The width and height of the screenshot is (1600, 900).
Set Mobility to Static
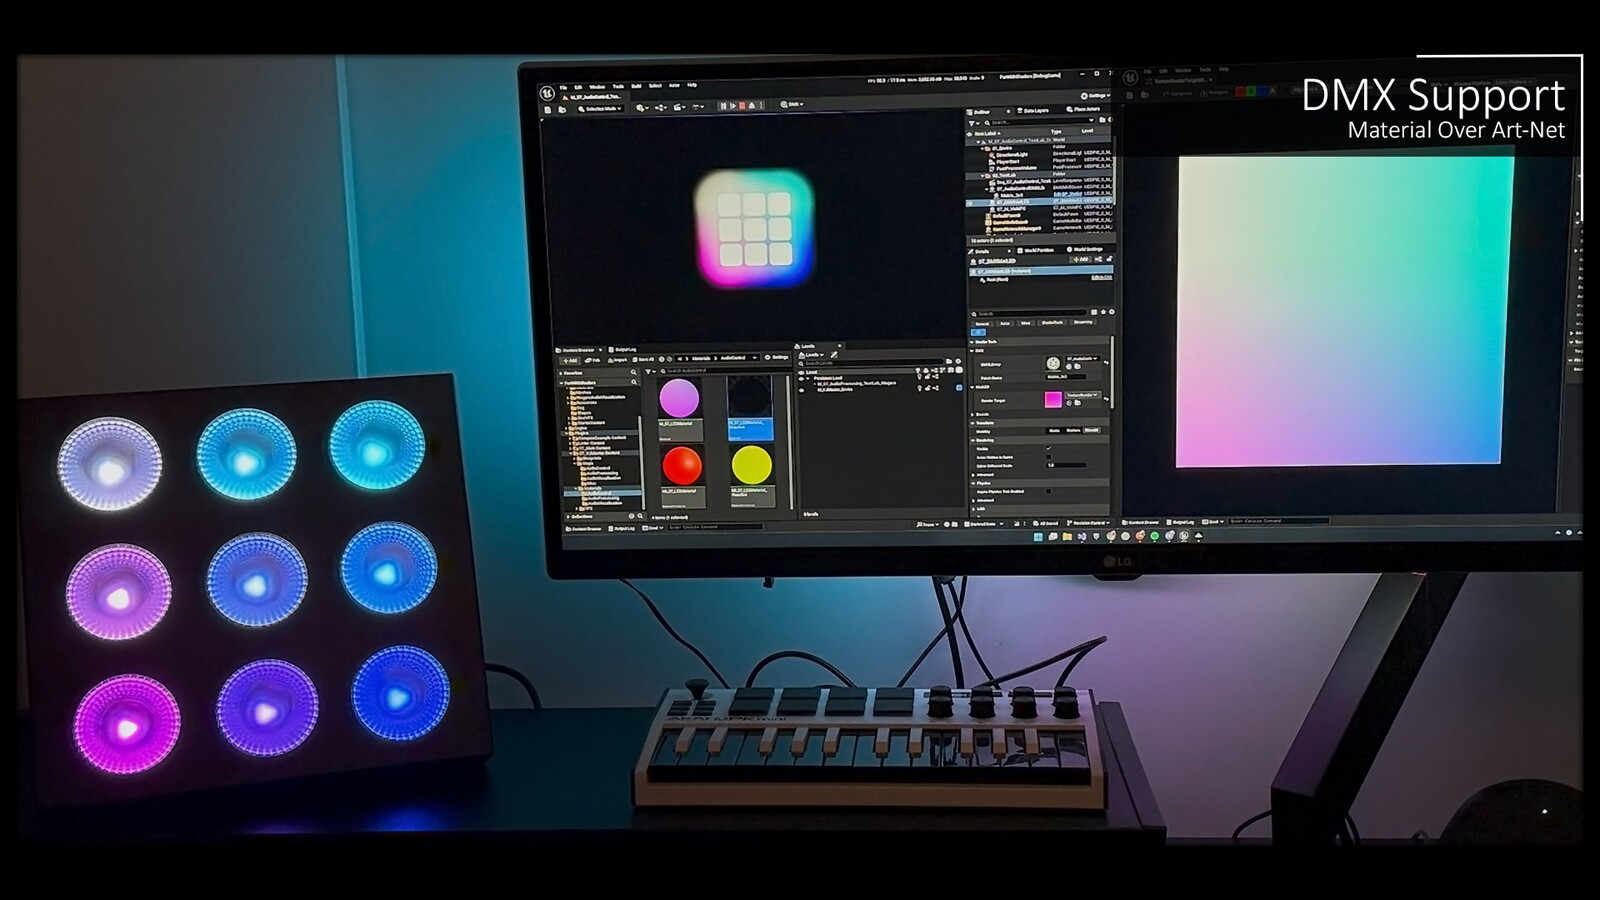click(x=1054, y=430)
